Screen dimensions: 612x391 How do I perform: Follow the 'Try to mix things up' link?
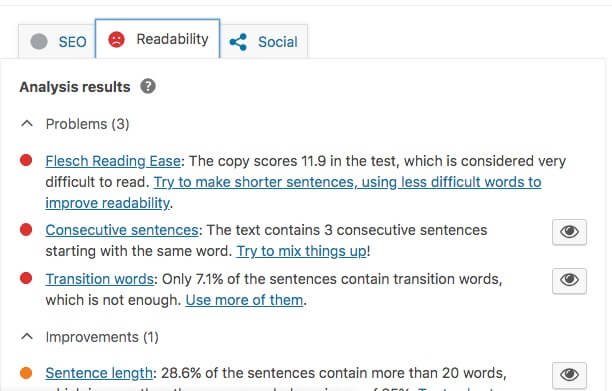pyautogui.click(x=302, y=251)
